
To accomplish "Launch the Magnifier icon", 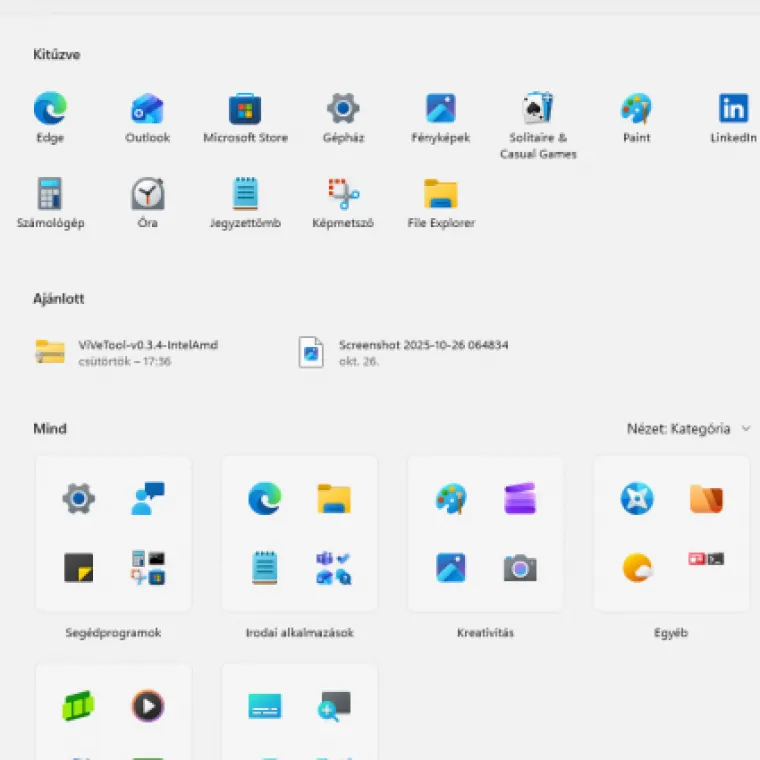I will click(x=334, y=706).
